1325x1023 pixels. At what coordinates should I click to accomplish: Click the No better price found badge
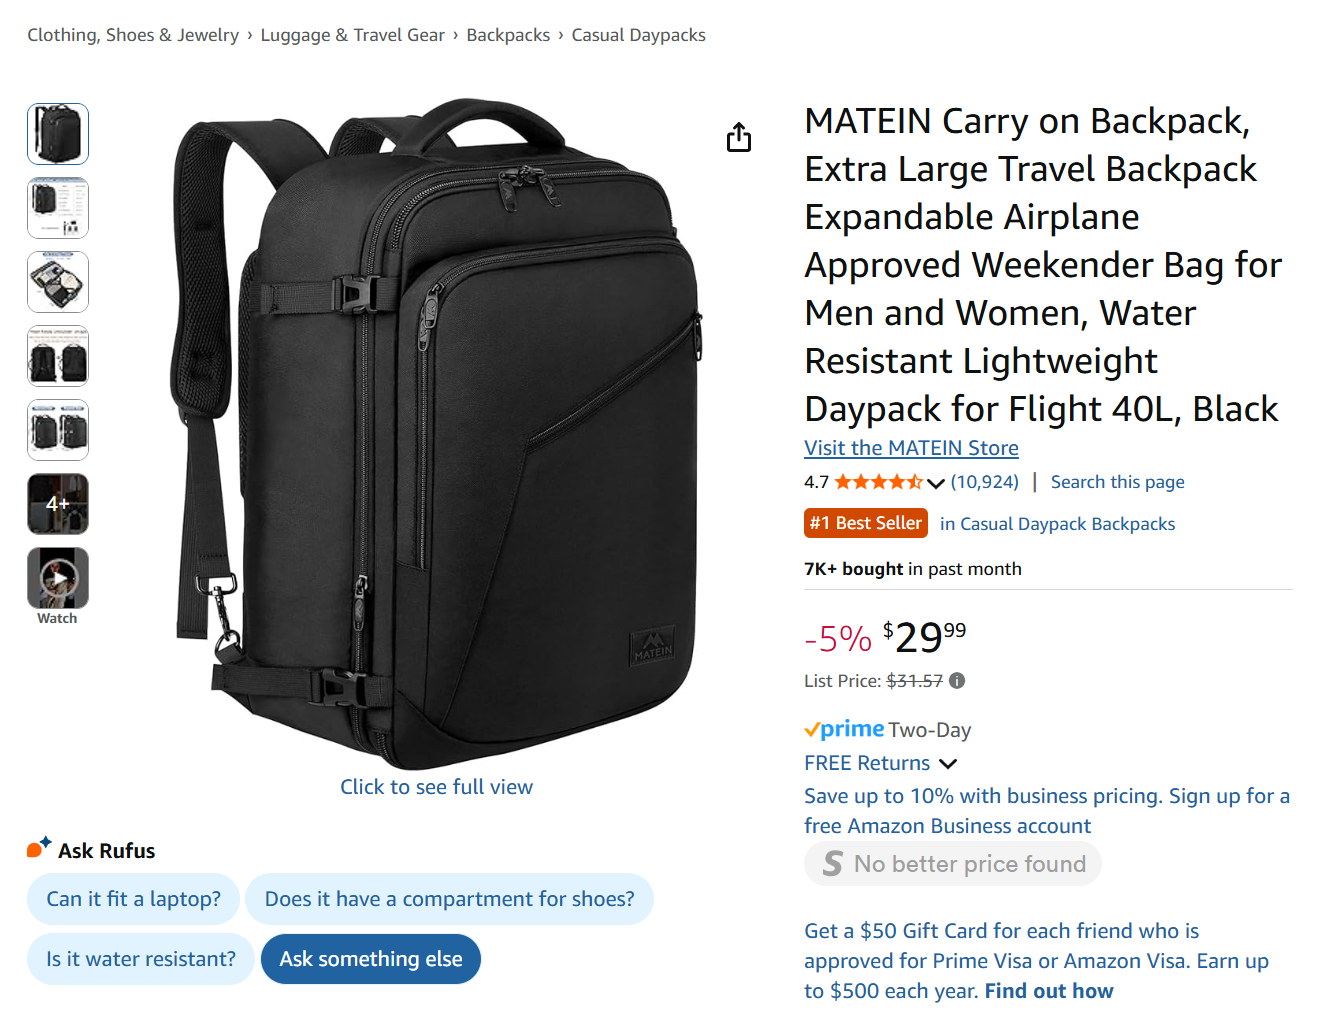pyautogui.click(x=951, y=863)
